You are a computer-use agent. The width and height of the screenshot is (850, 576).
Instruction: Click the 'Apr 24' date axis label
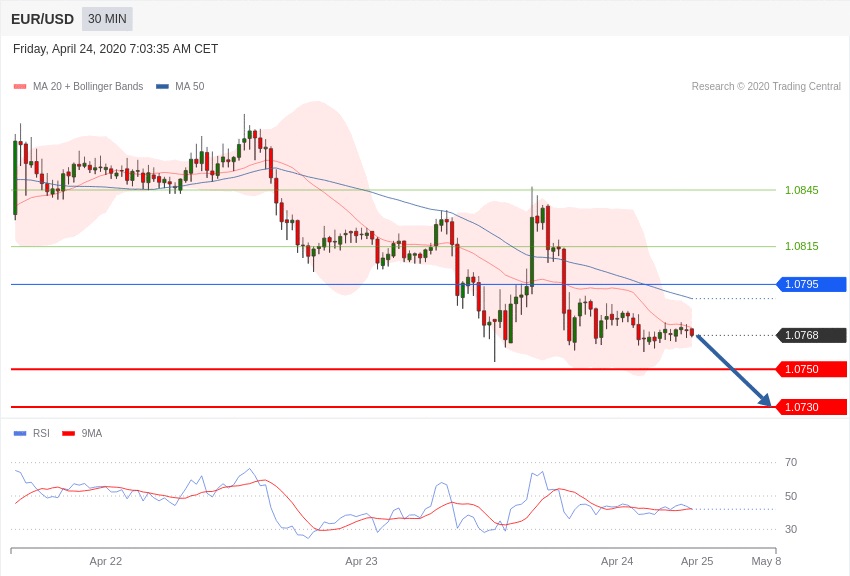(x=617, y=561)
